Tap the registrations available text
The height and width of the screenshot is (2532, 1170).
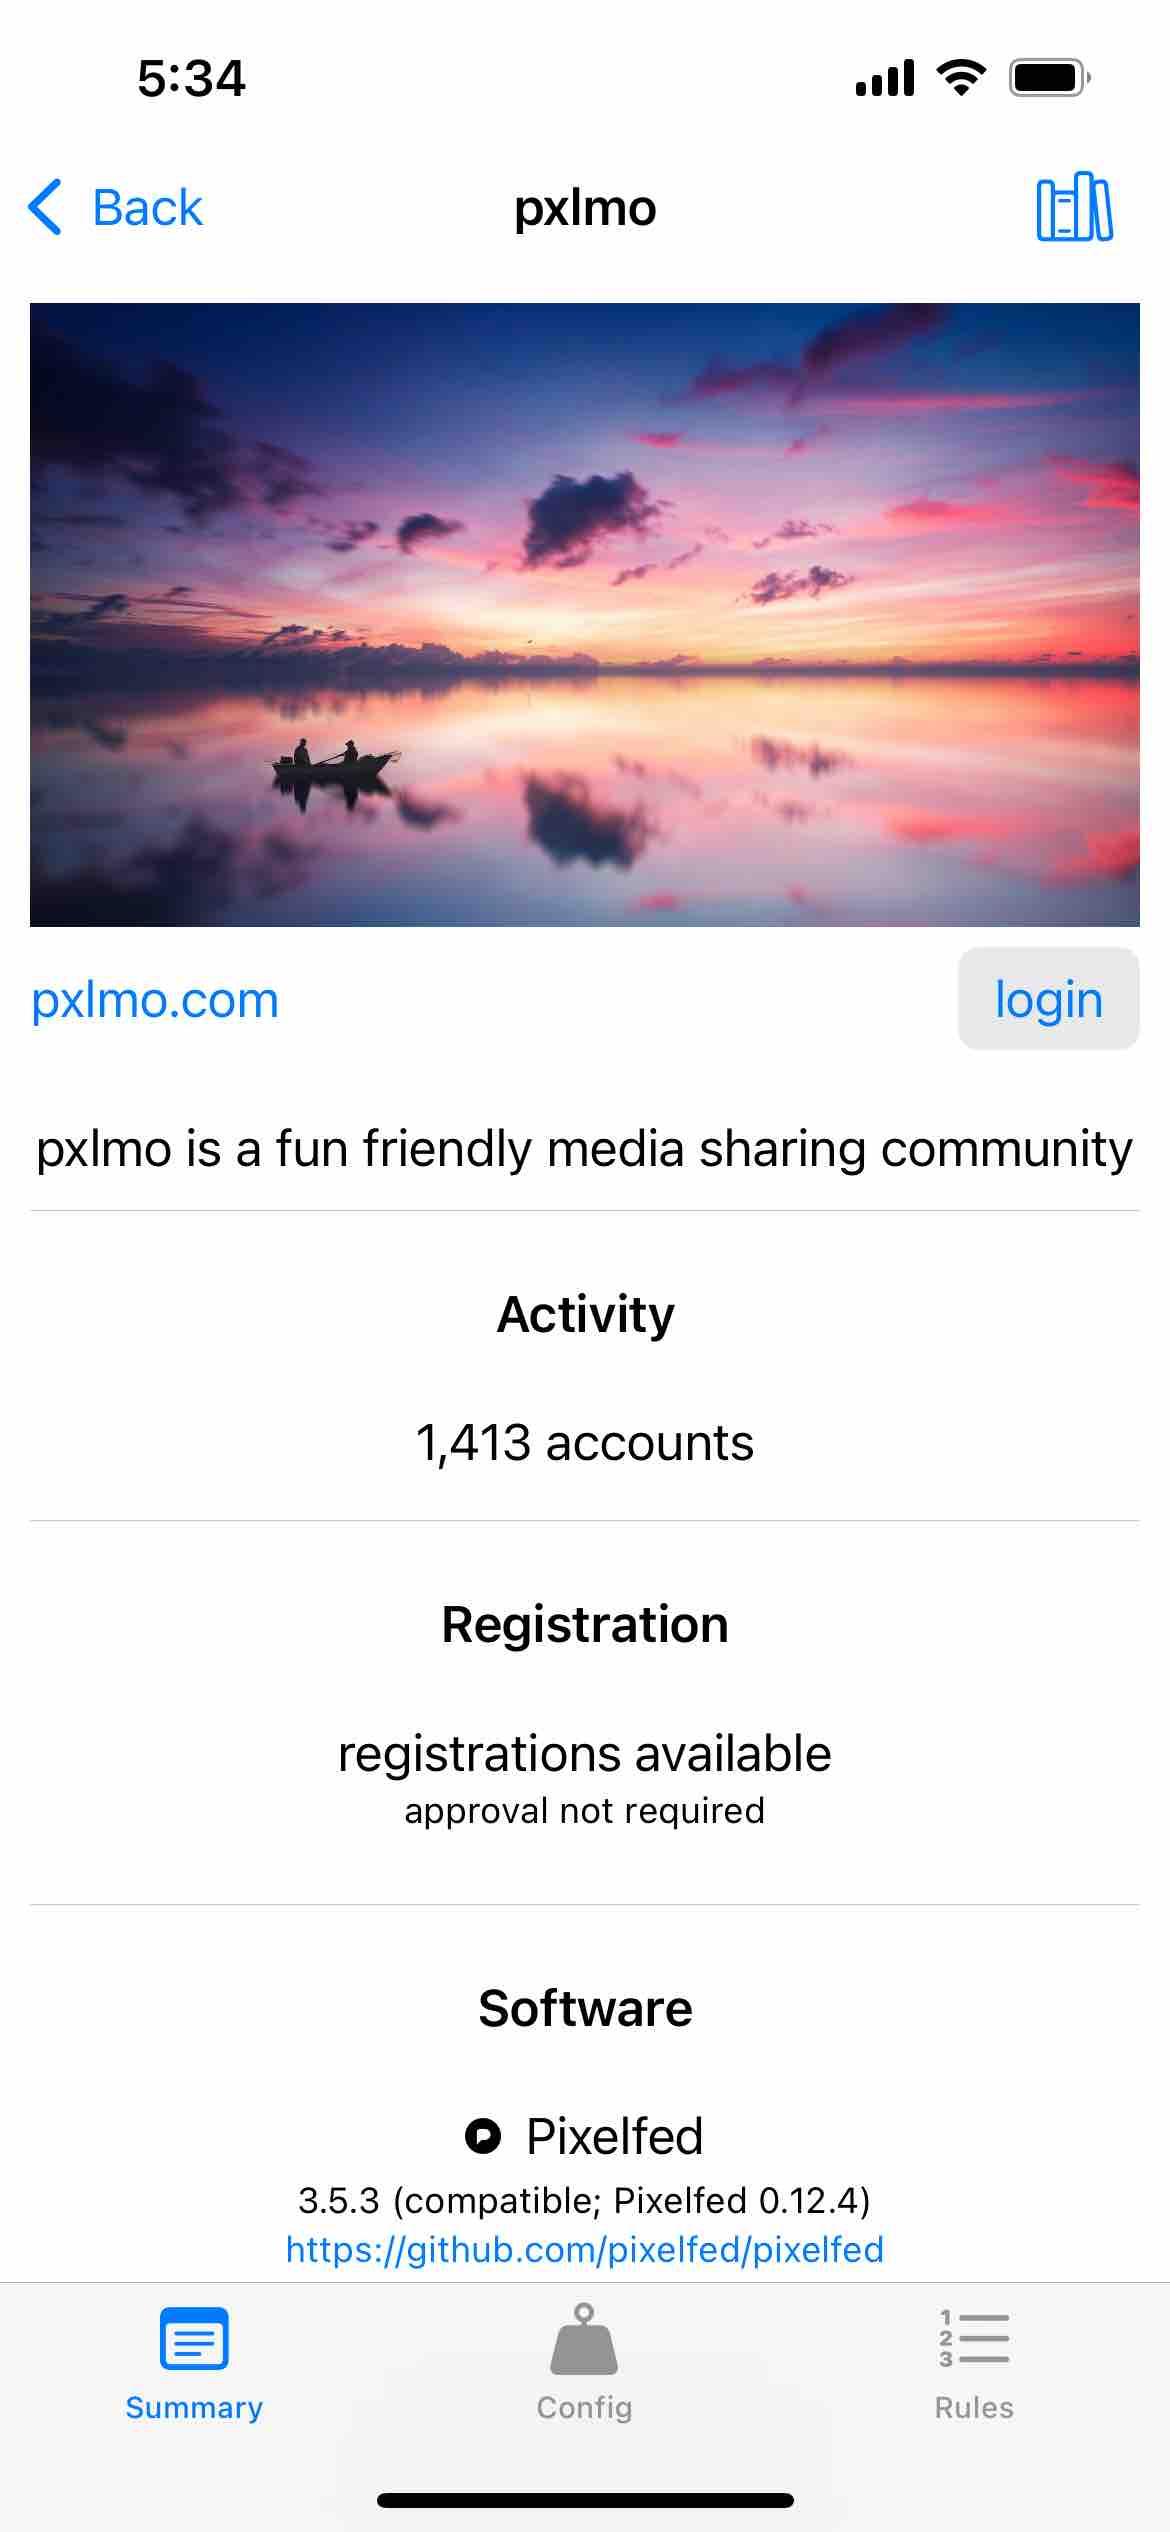585,1754
